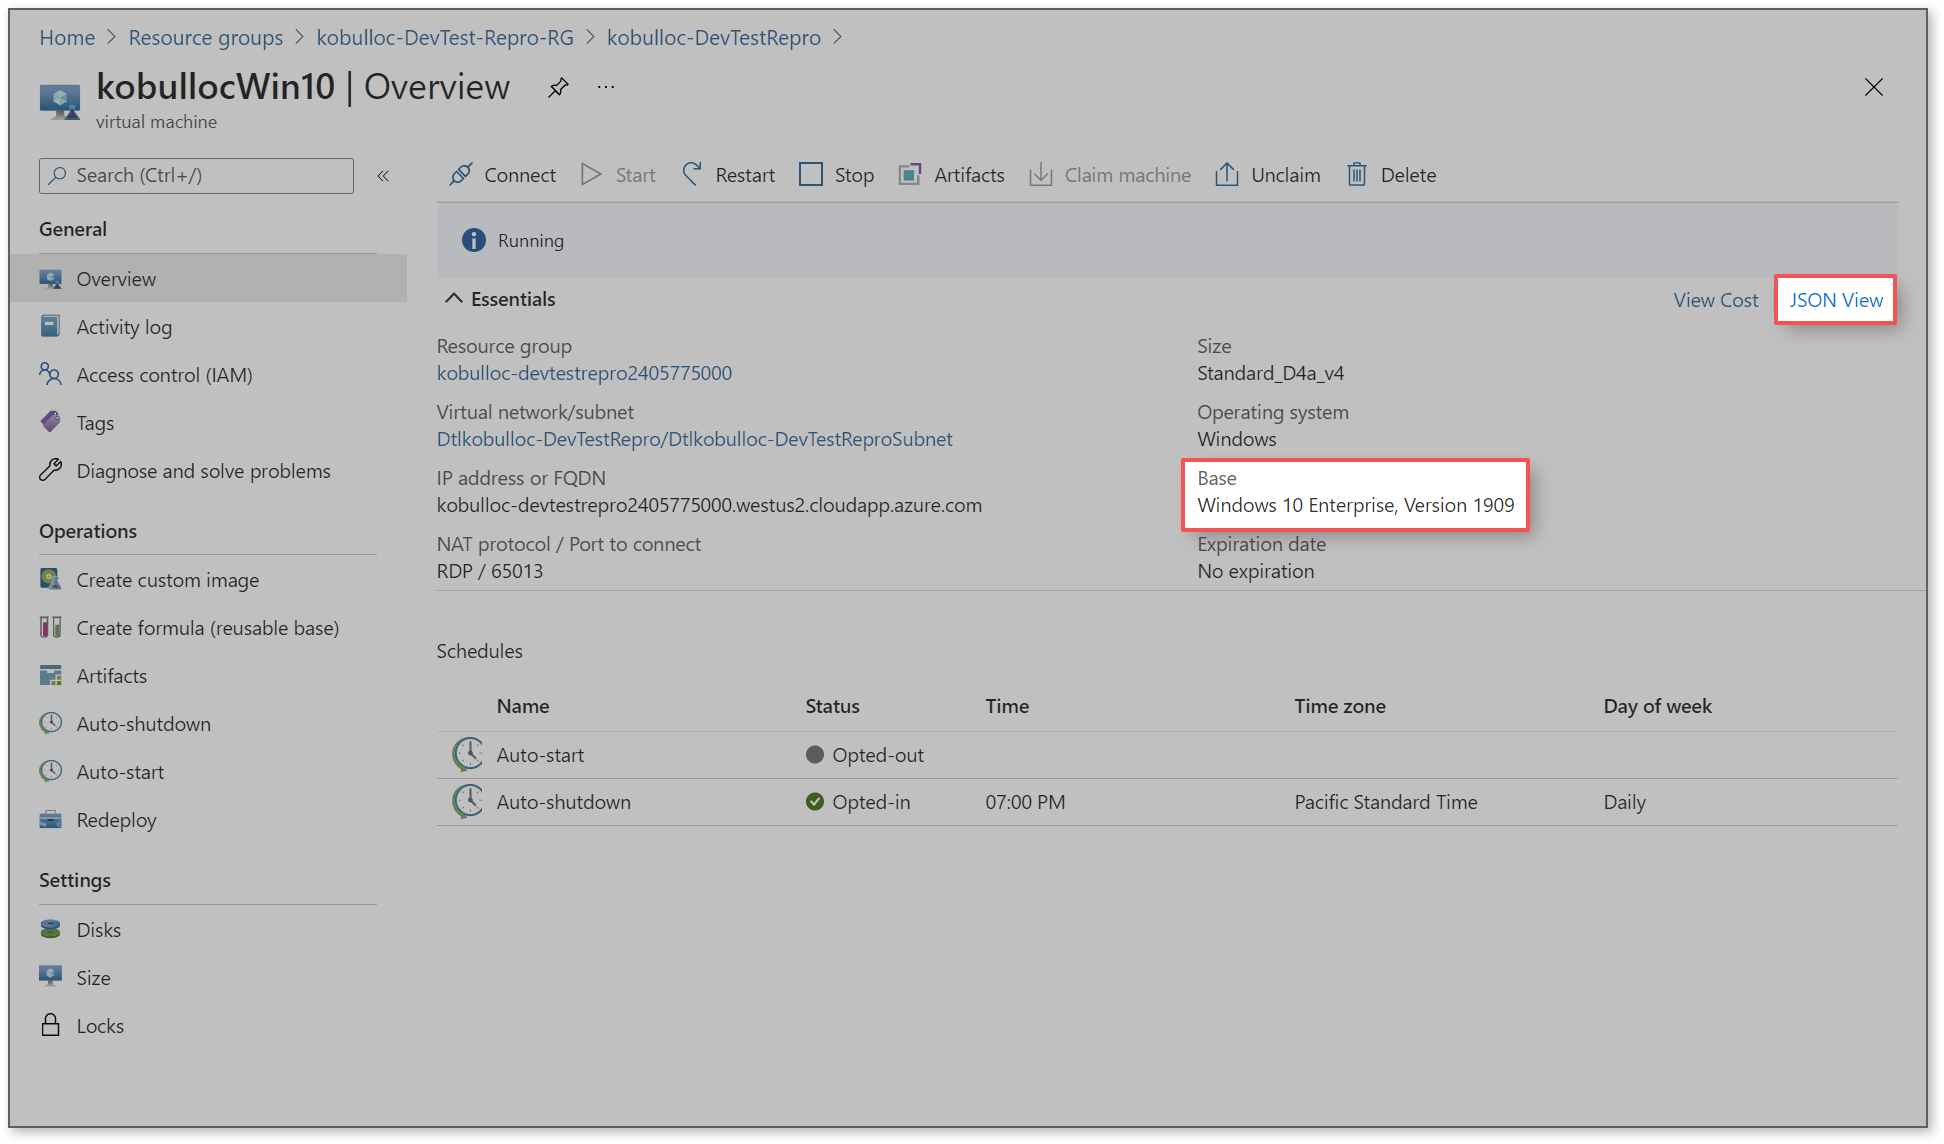
Task: Click the Diagnose wrench icon
Action: coord(50,470)
